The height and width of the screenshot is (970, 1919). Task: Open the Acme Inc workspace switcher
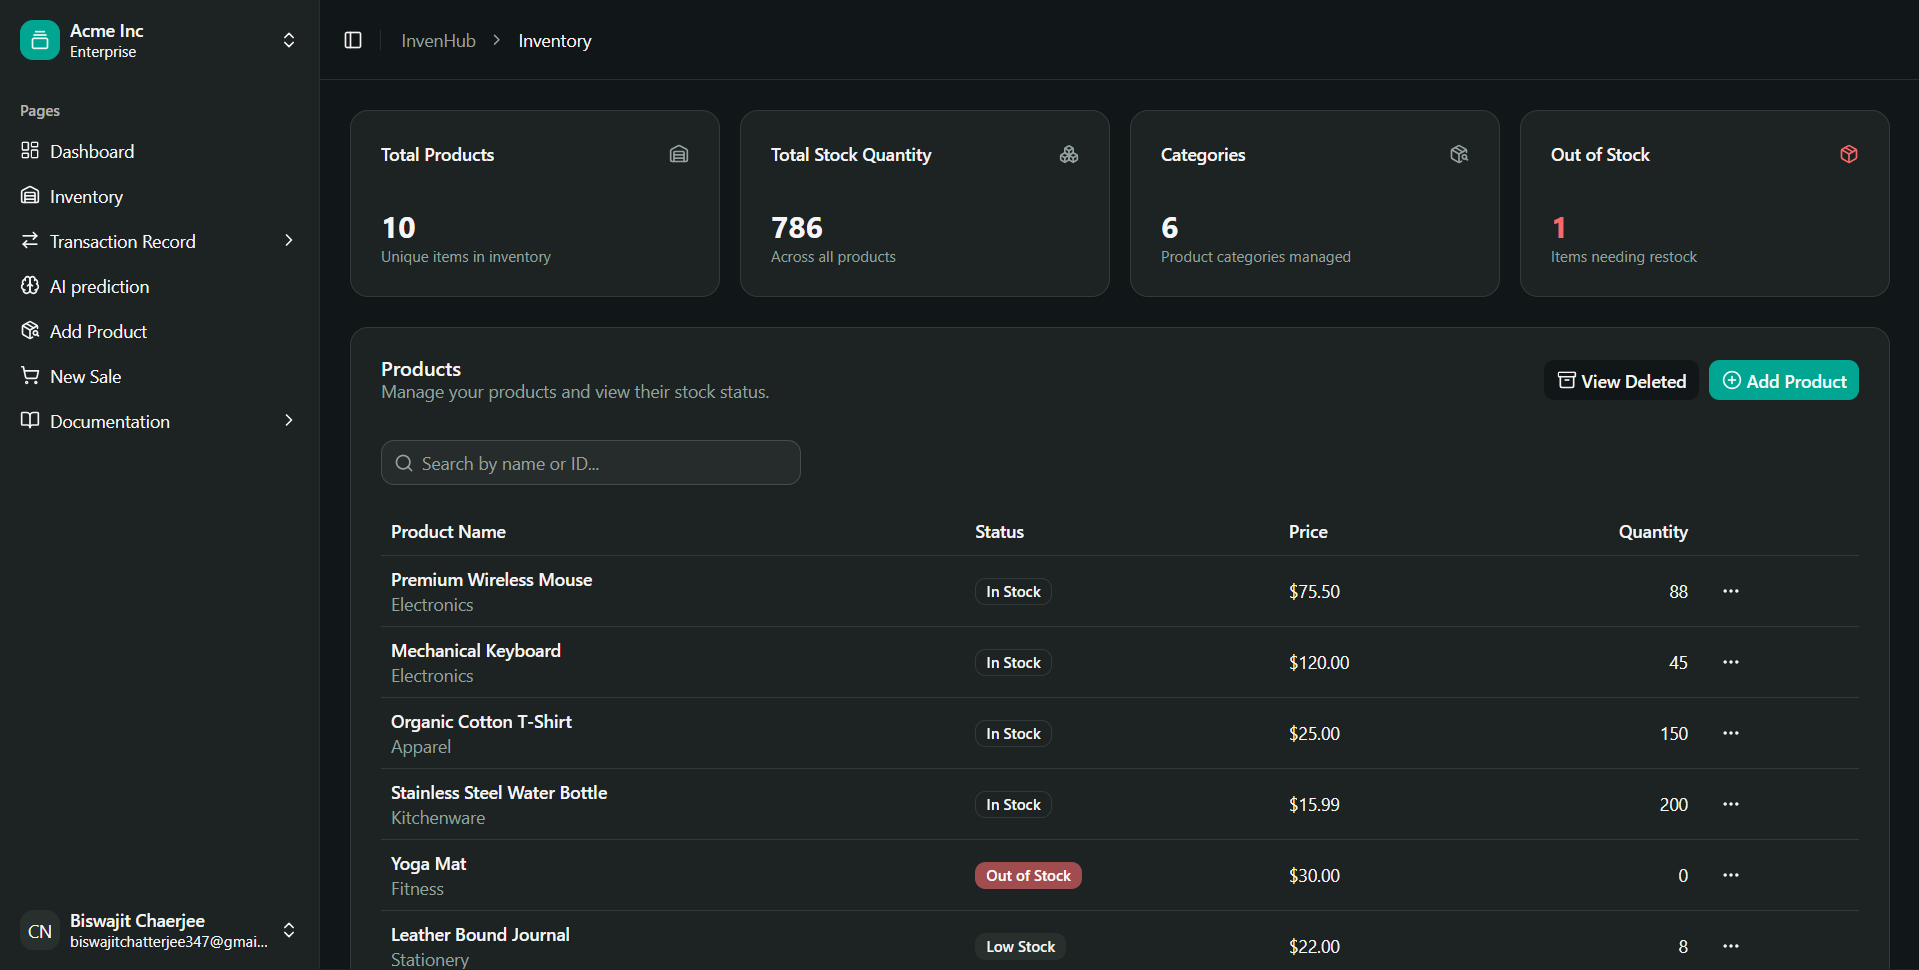[x=288, y=40]
